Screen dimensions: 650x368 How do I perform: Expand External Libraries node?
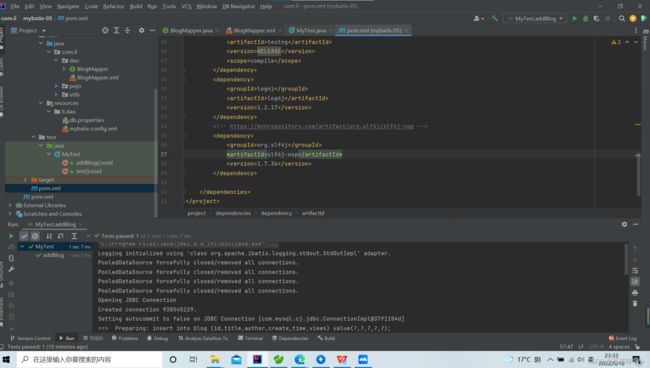click(x=10, y=205)
